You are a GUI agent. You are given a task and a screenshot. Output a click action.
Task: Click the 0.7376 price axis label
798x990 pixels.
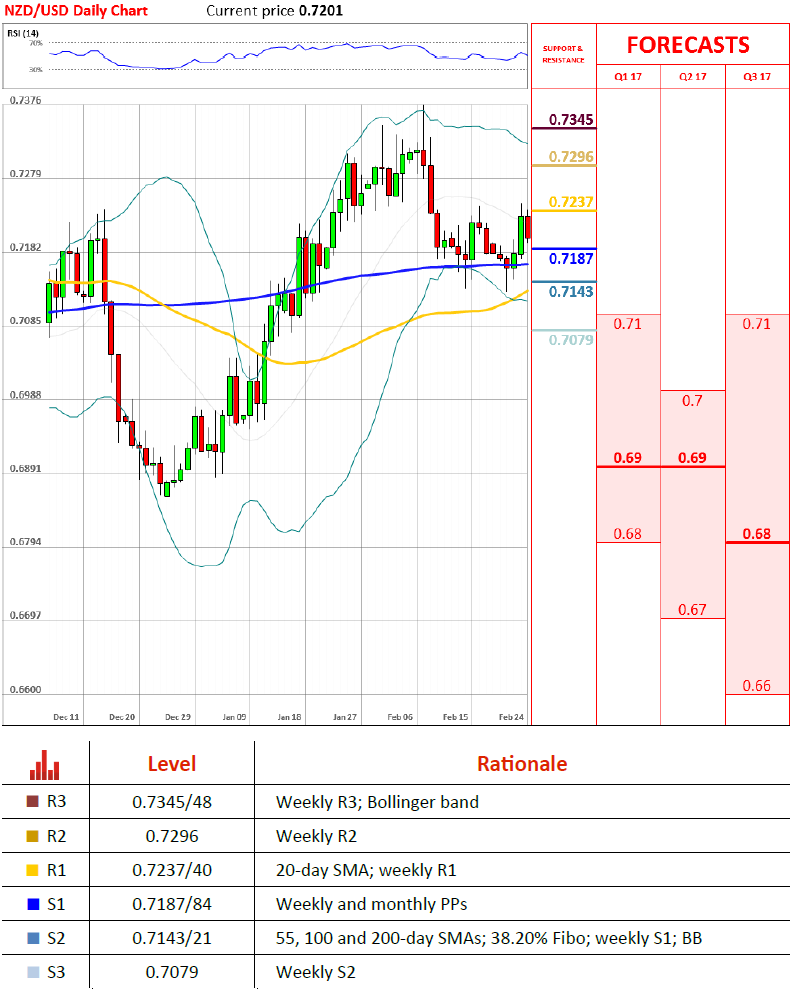tap(25, 100)
